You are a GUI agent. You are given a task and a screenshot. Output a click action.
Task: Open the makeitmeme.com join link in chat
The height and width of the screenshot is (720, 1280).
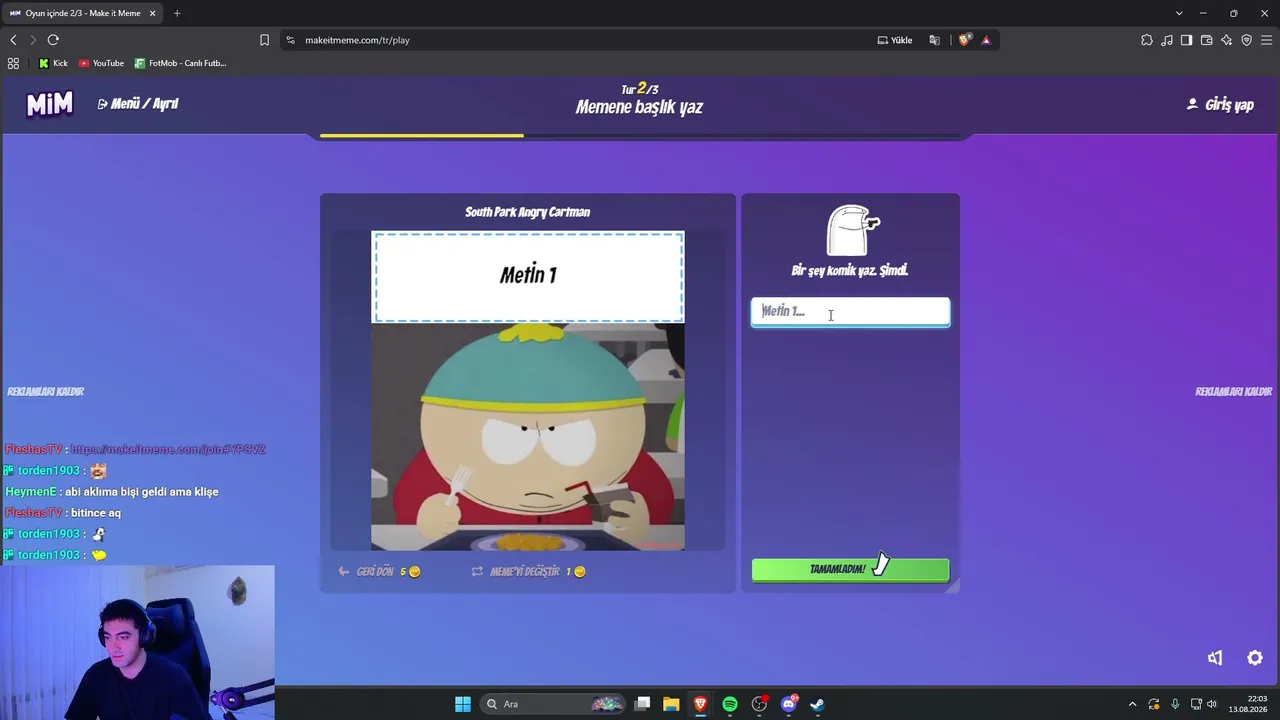tap(168, 450)
